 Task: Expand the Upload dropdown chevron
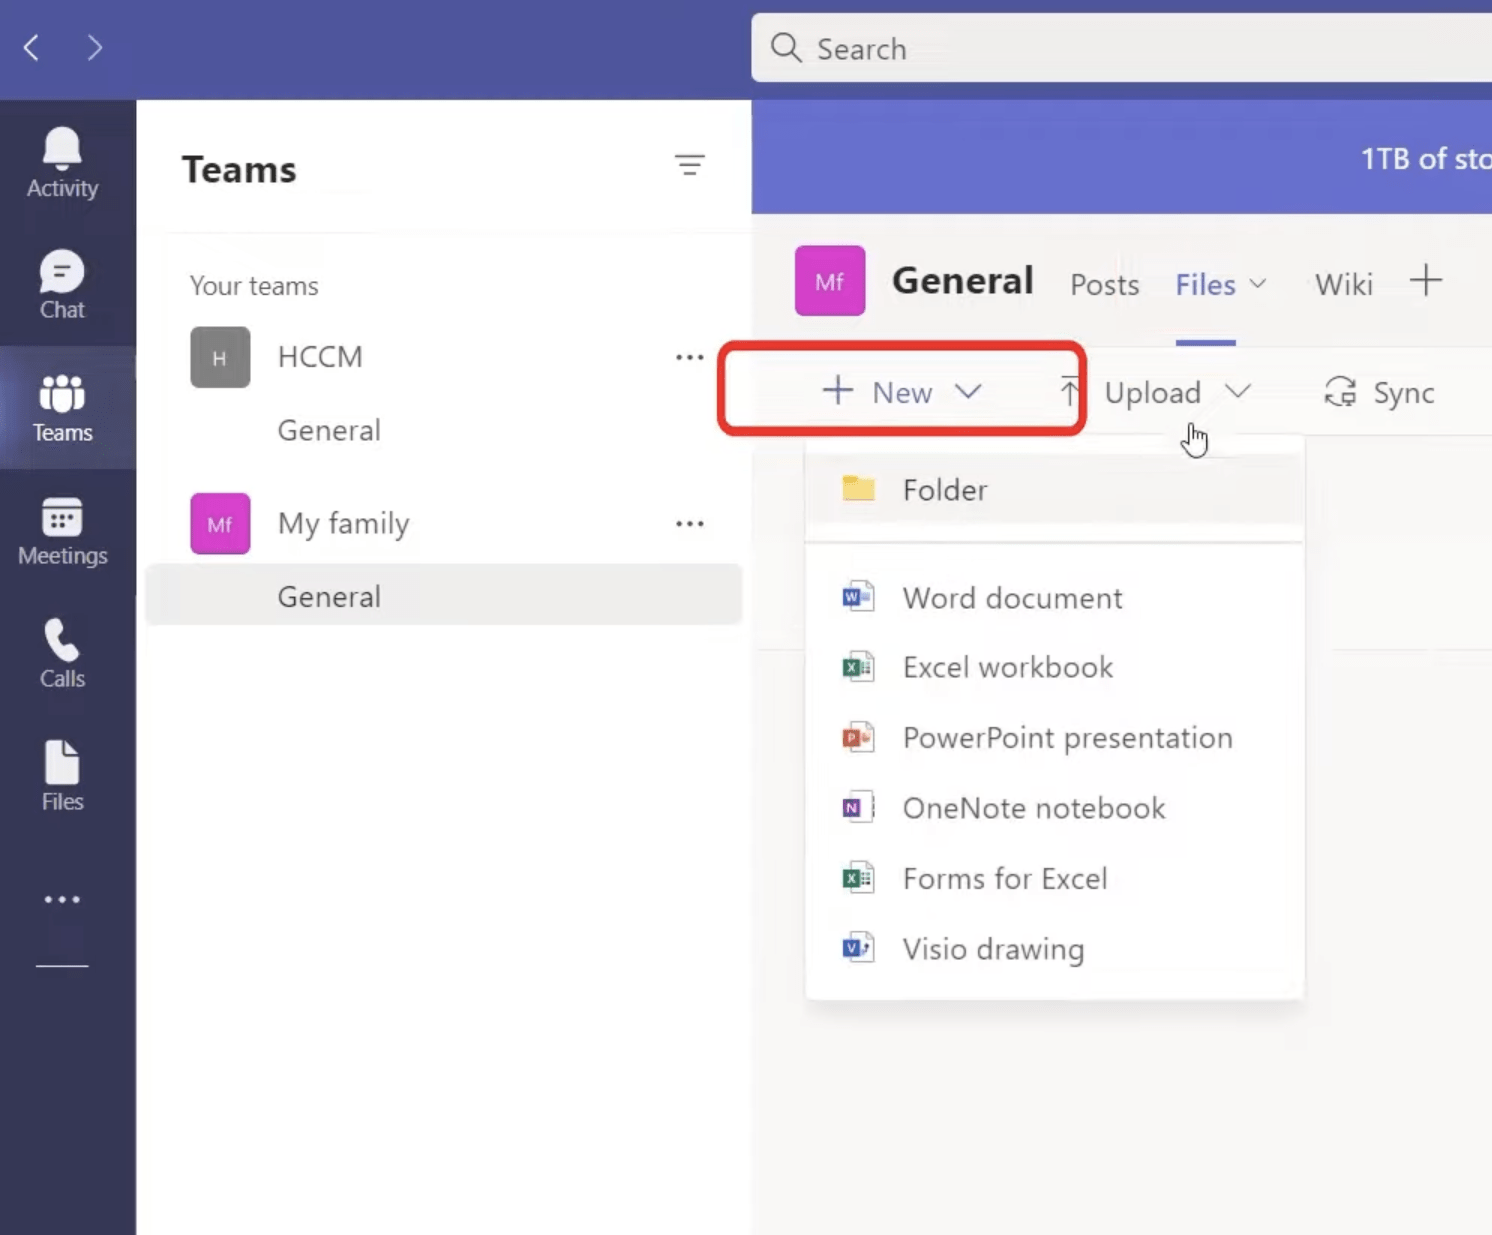(x=1238, y=392)
